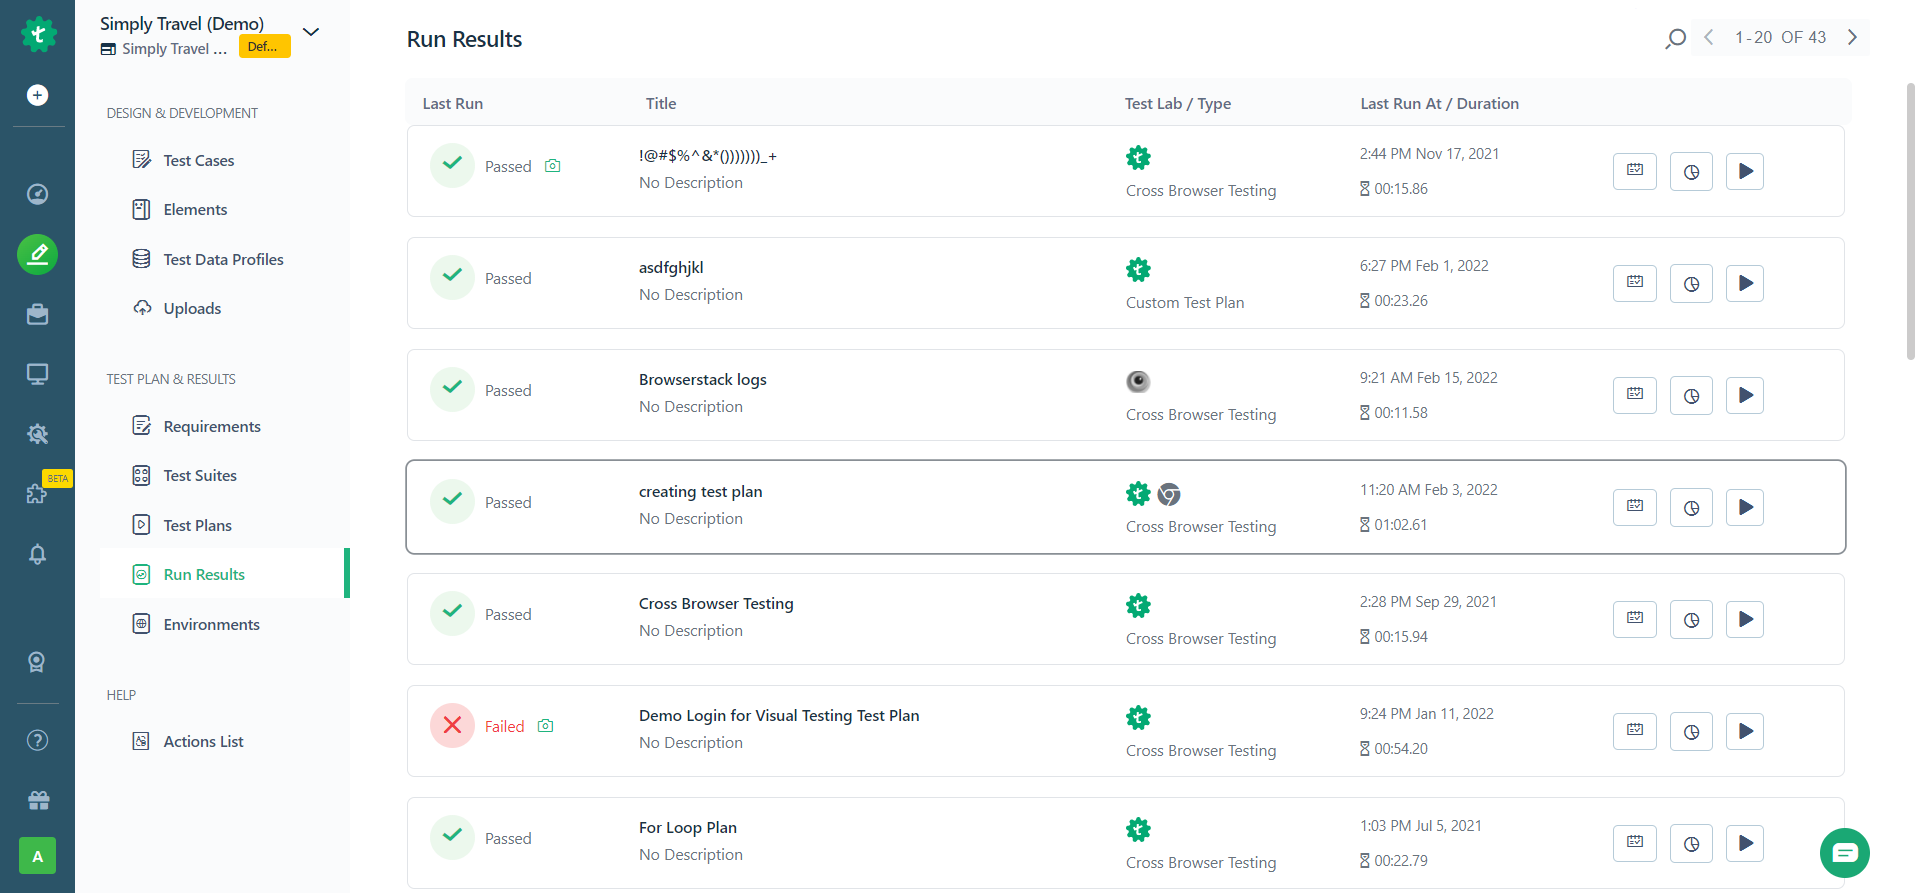
Task: Run the 'creating test plan' with play button
Action: (1745, 507)
